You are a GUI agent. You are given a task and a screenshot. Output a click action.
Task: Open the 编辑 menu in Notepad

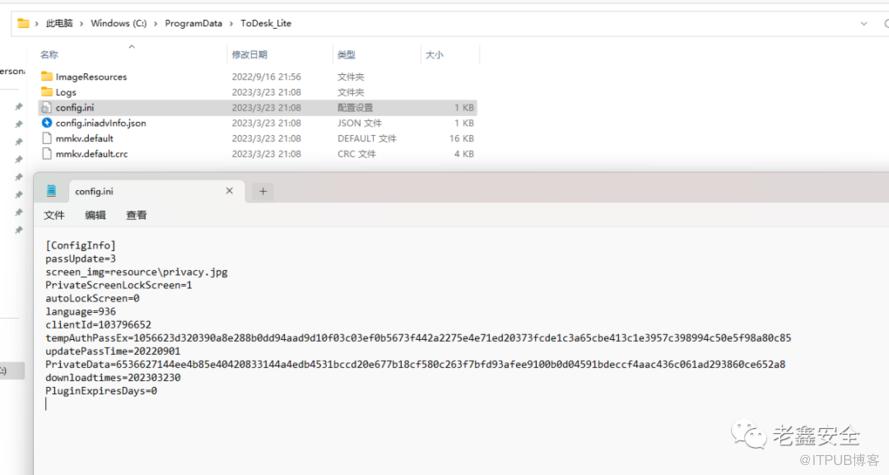pos(95,215)
